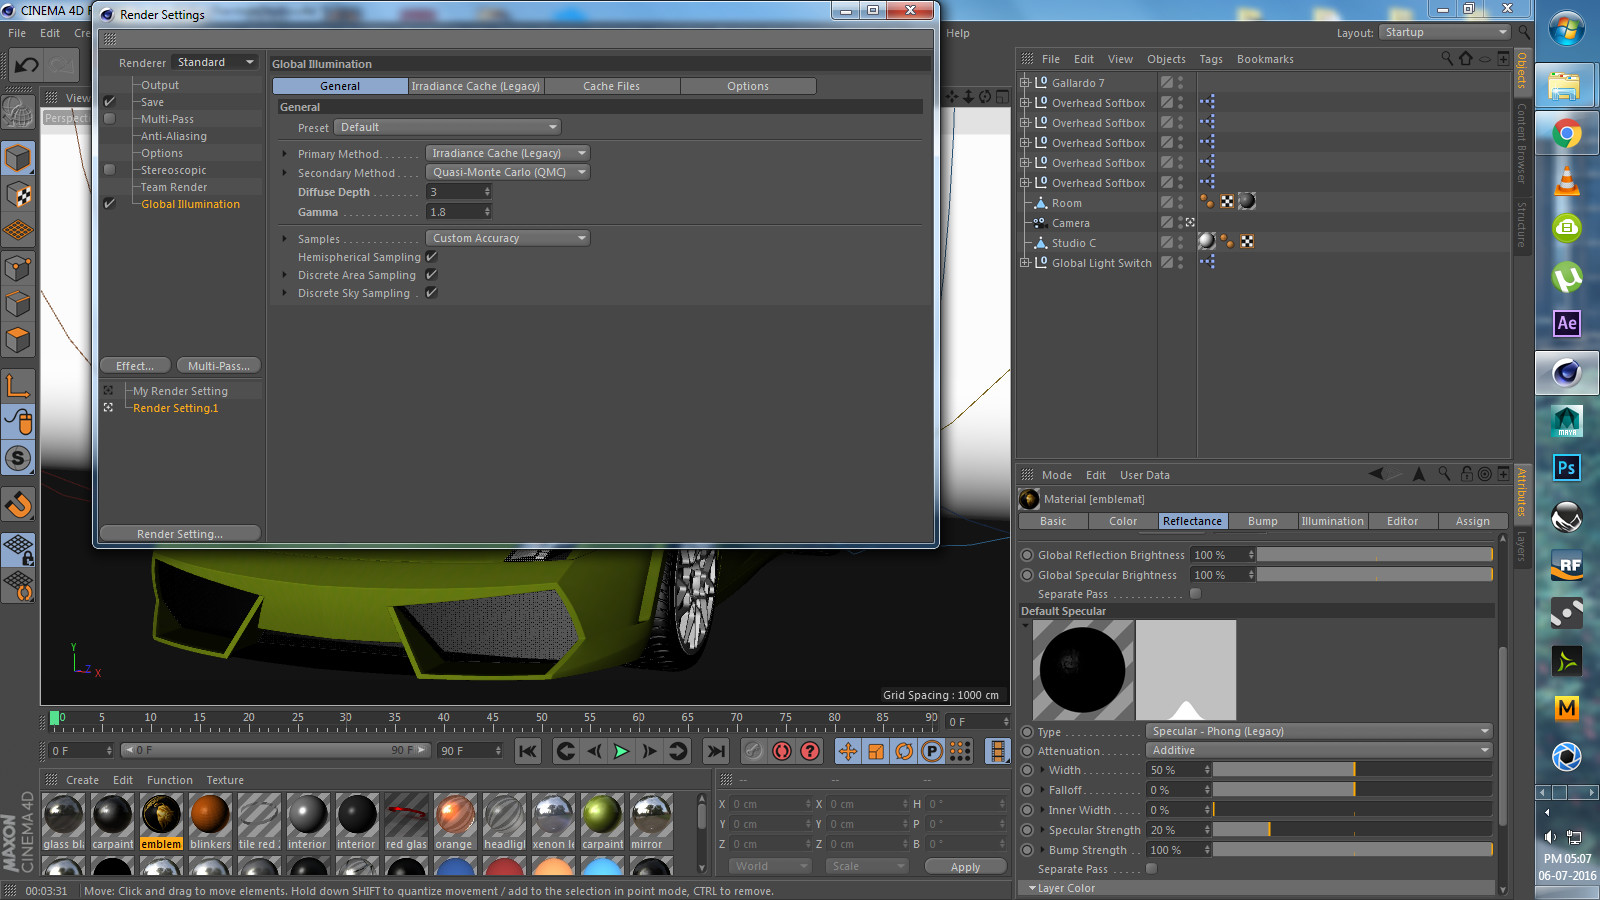
Task: Jump to end of timeline
Action: 716,751
